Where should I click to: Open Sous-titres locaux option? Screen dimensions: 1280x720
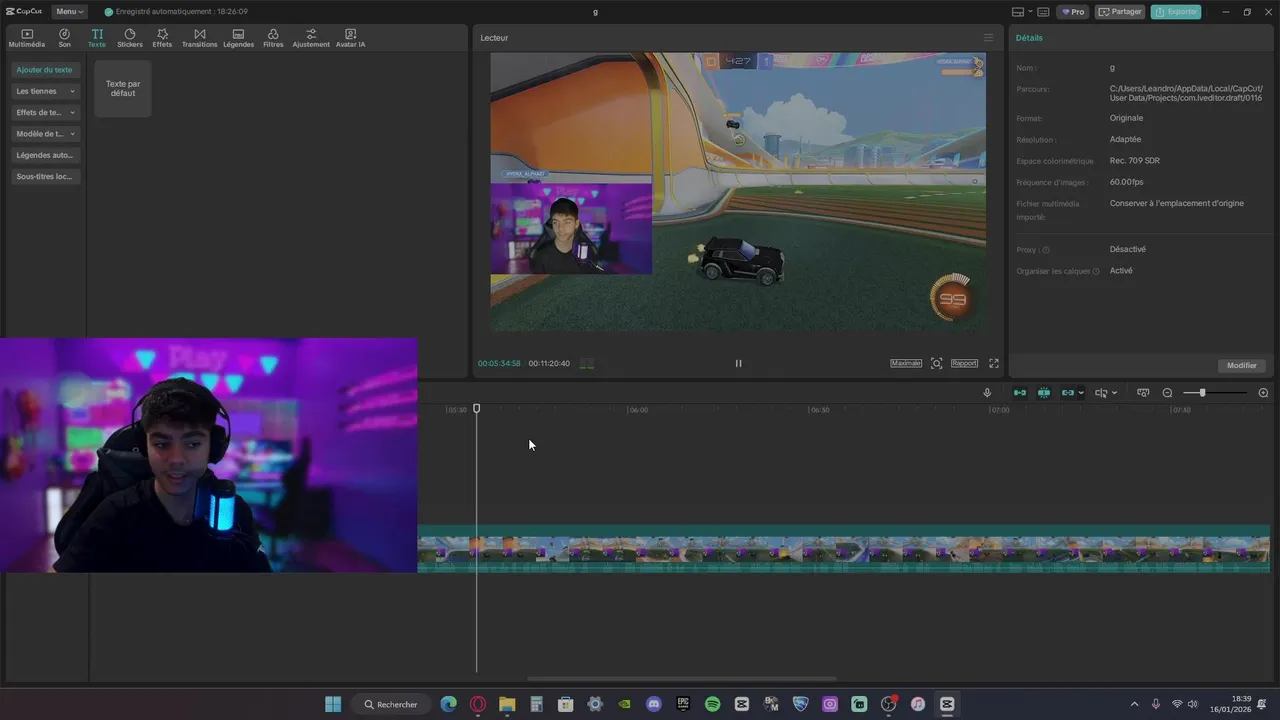(x=45, y=176)
